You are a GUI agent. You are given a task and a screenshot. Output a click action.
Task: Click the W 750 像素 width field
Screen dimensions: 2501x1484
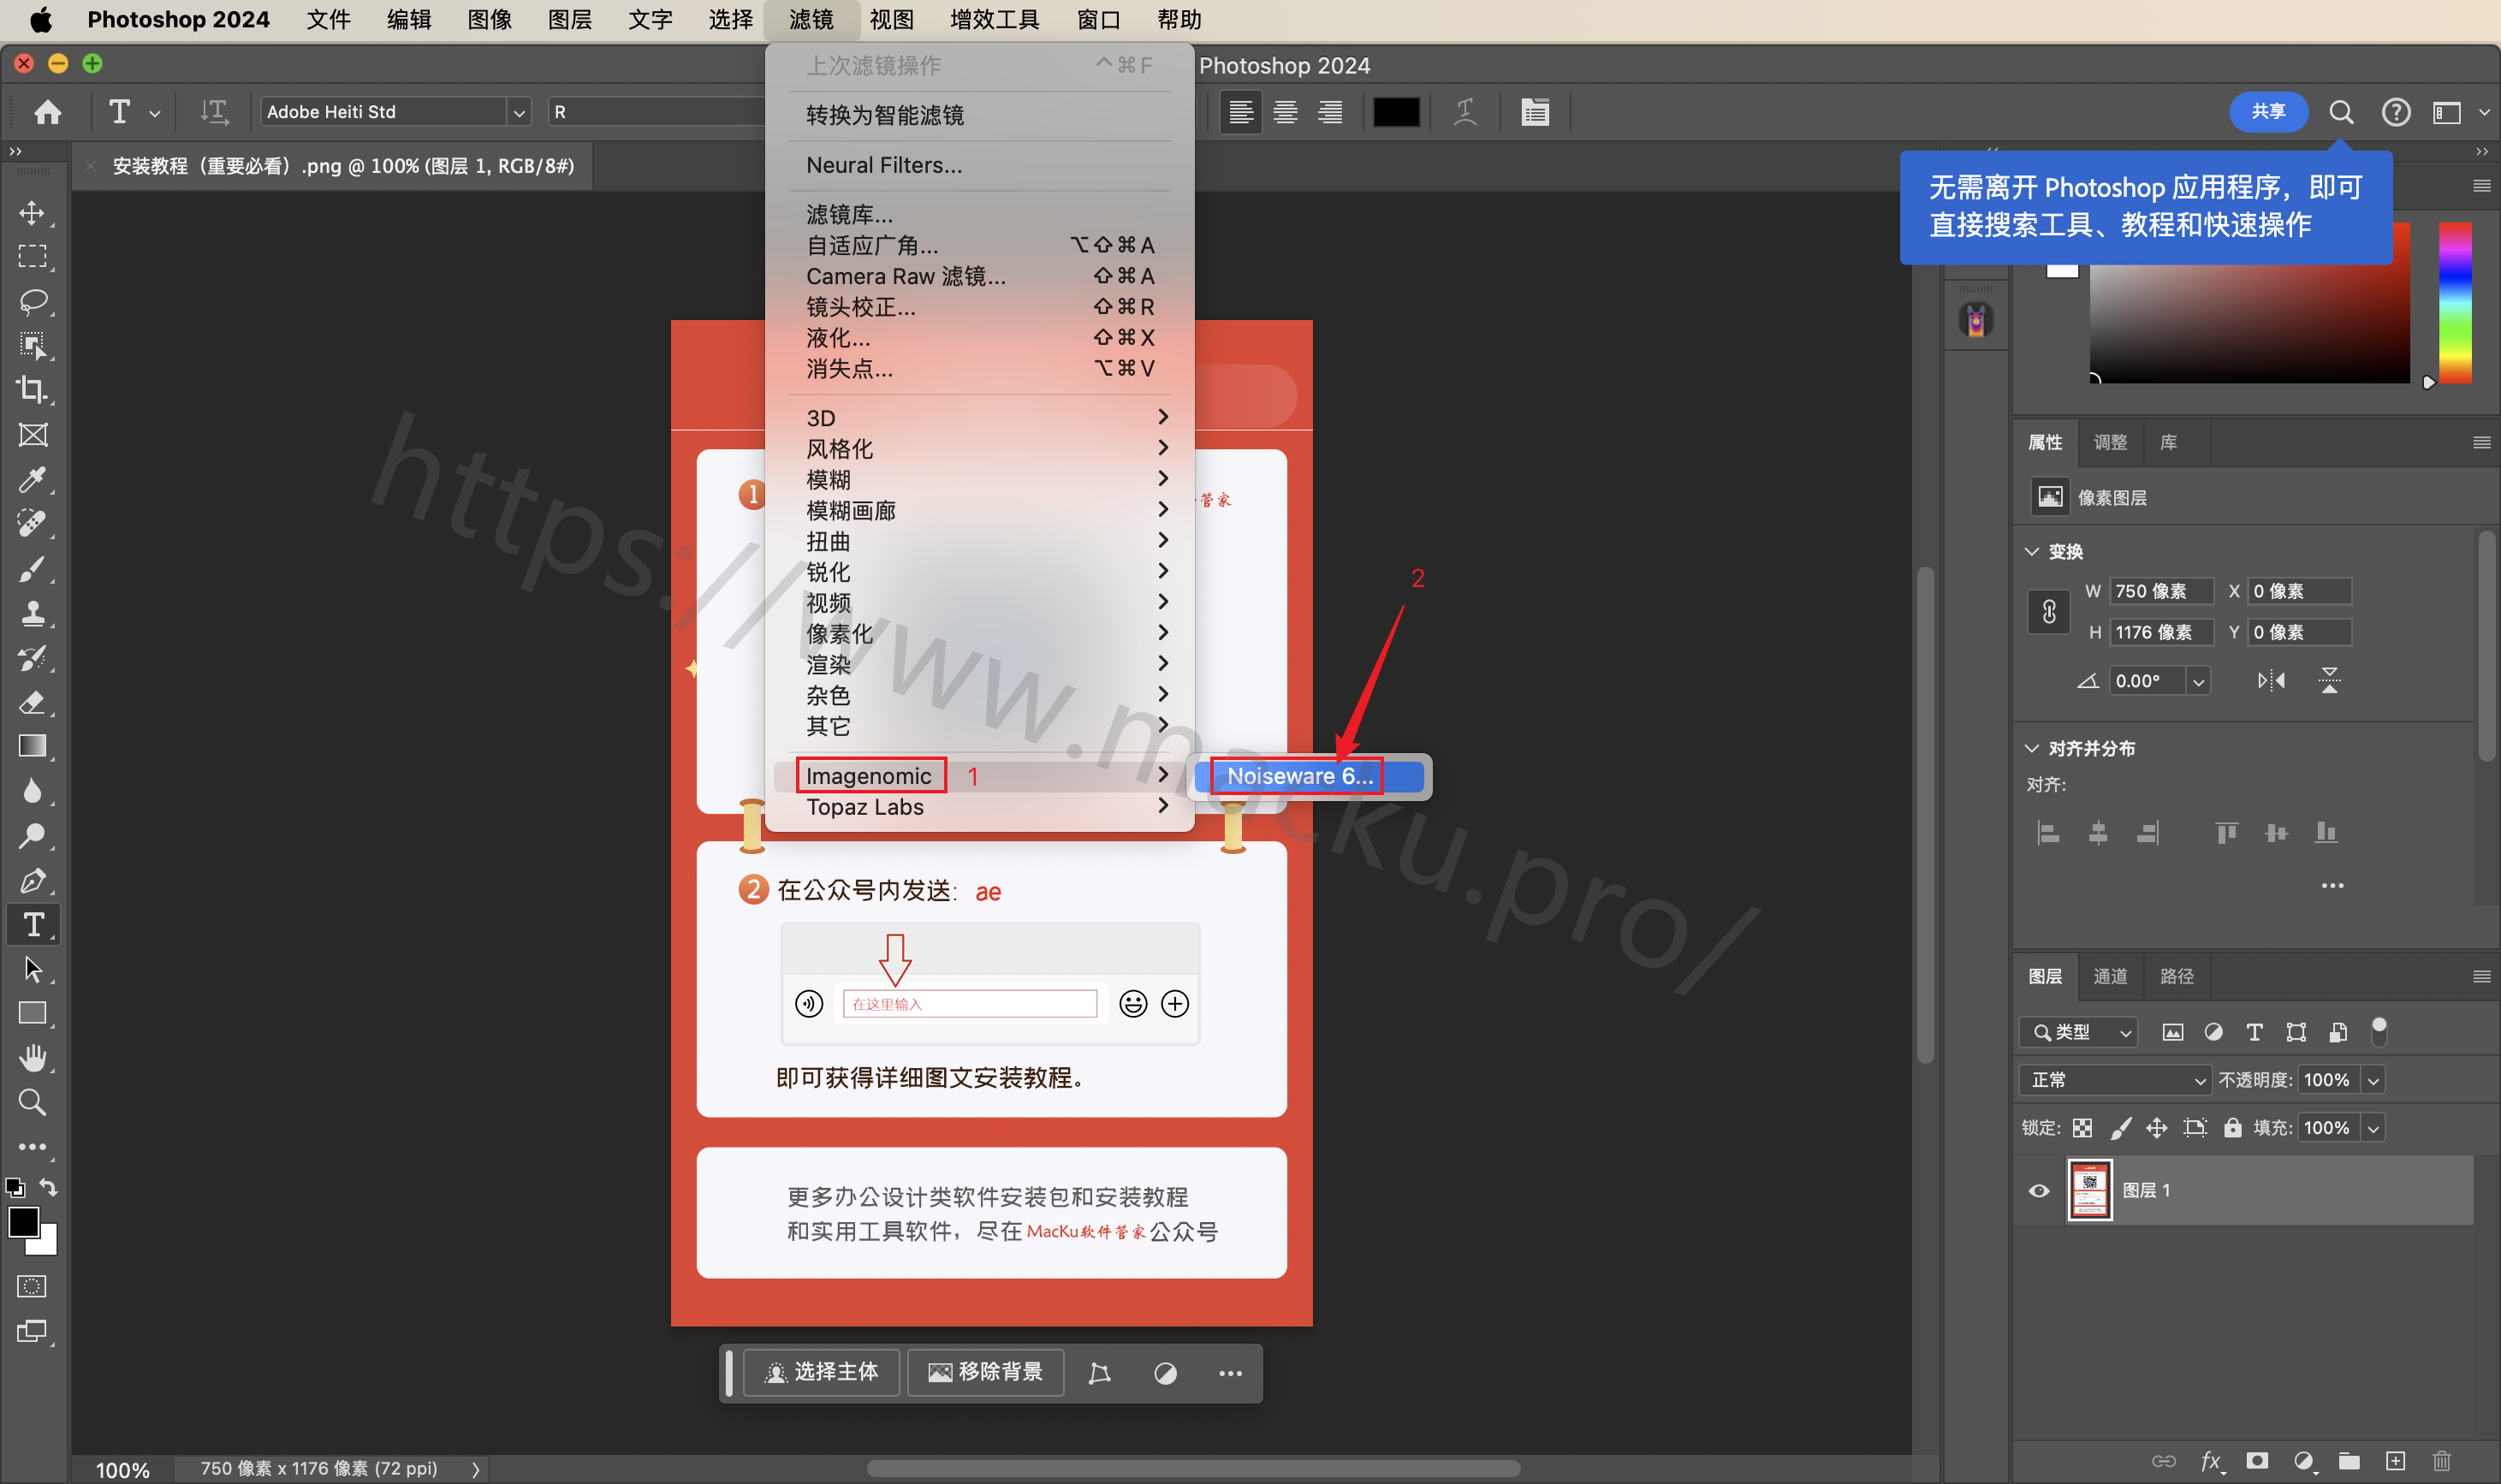coord(2161,591)
